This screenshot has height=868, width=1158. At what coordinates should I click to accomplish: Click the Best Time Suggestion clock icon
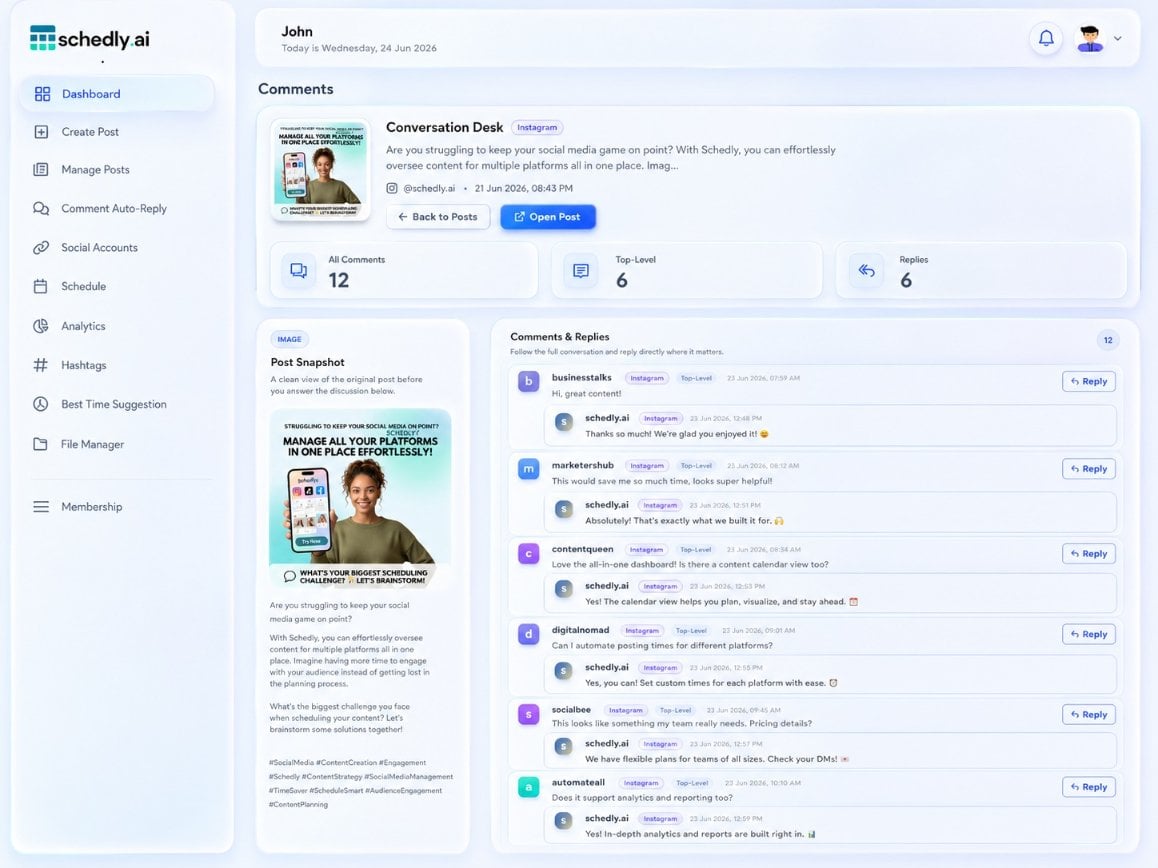tap(41, 404)
